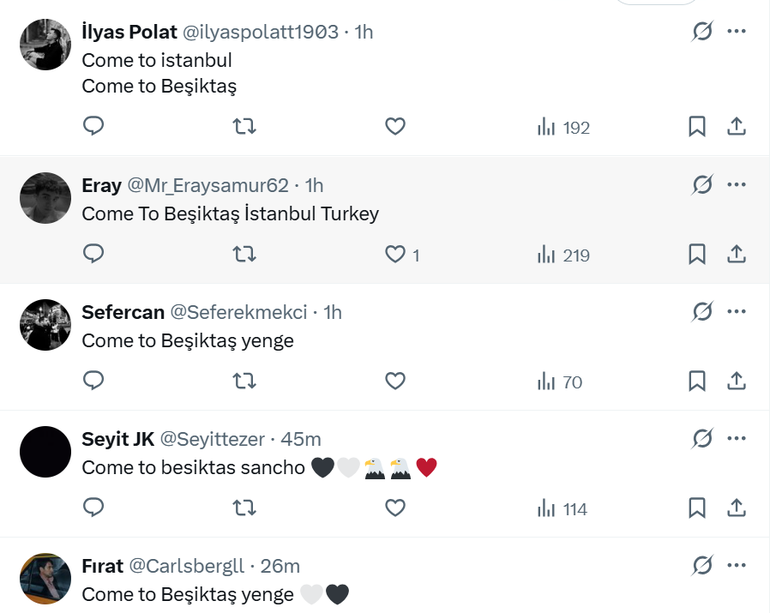Click Sefercan's profile avatar
The height and width of the screenshot is (613, 770).
point(45,325)
